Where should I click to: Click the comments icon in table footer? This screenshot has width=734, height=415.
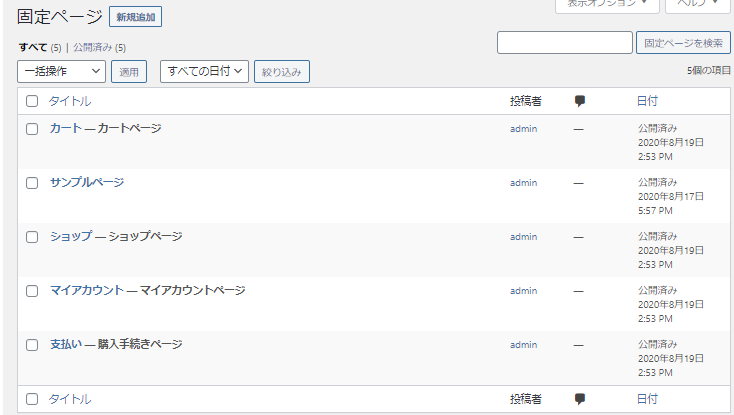pyautogui.click(x=580, y=399)
